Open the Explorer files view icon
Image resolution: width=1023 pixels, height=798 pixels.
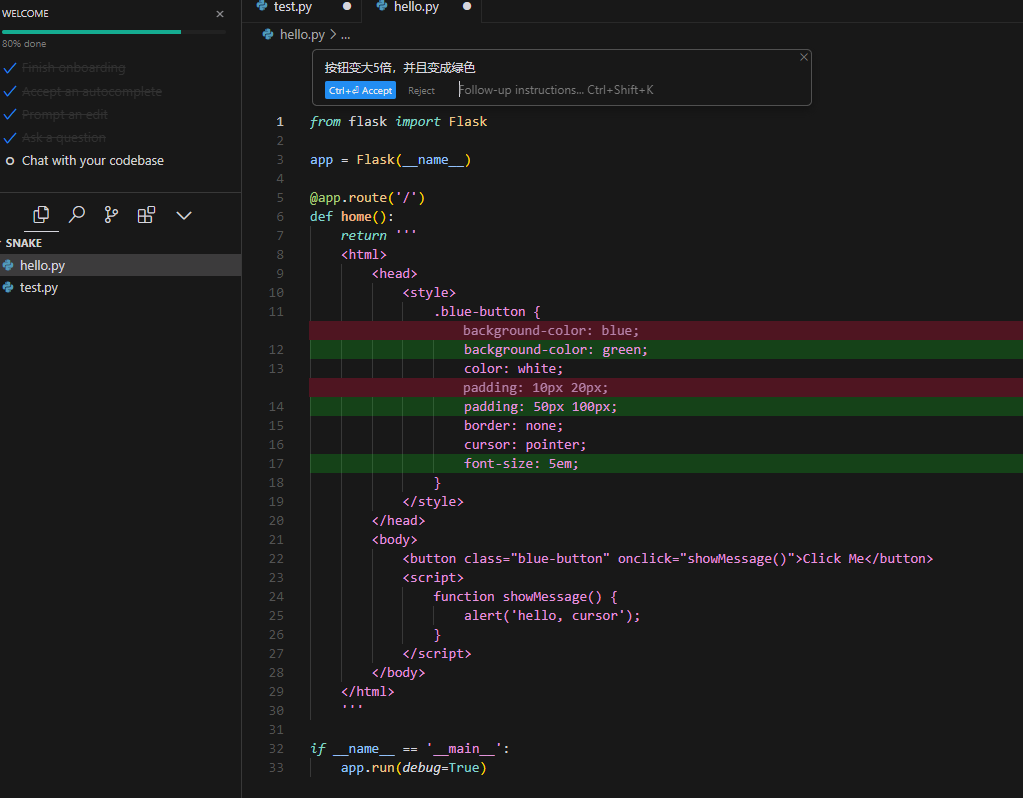(x=41, y=215)
